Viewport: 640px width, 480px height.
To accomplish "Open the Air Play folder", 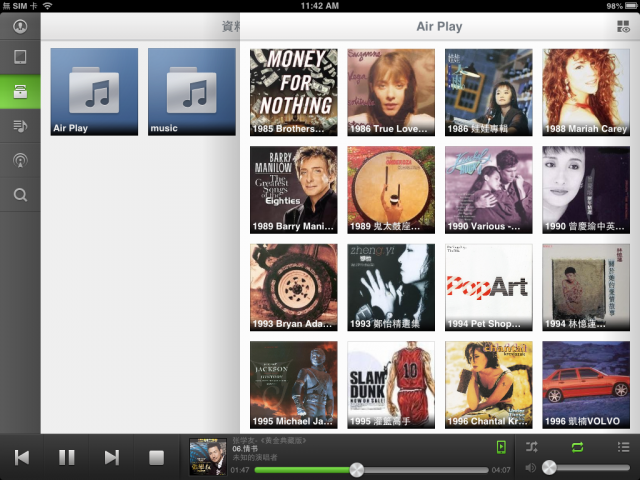I will 94,92.
